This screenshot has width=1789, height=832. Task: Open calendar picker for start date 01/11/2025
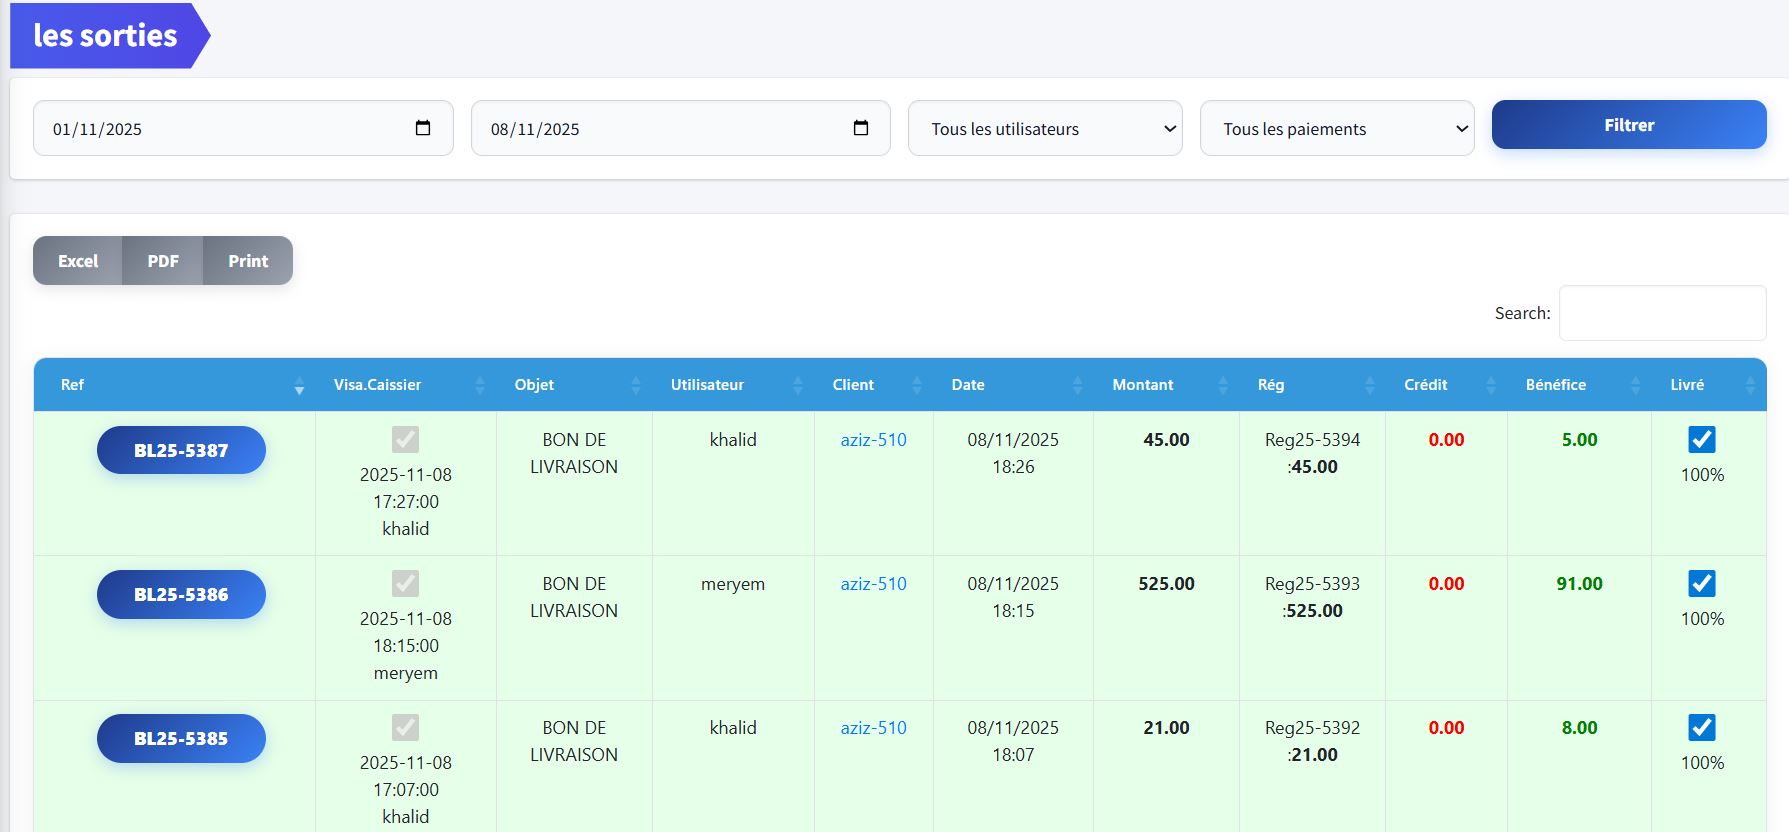423,128
